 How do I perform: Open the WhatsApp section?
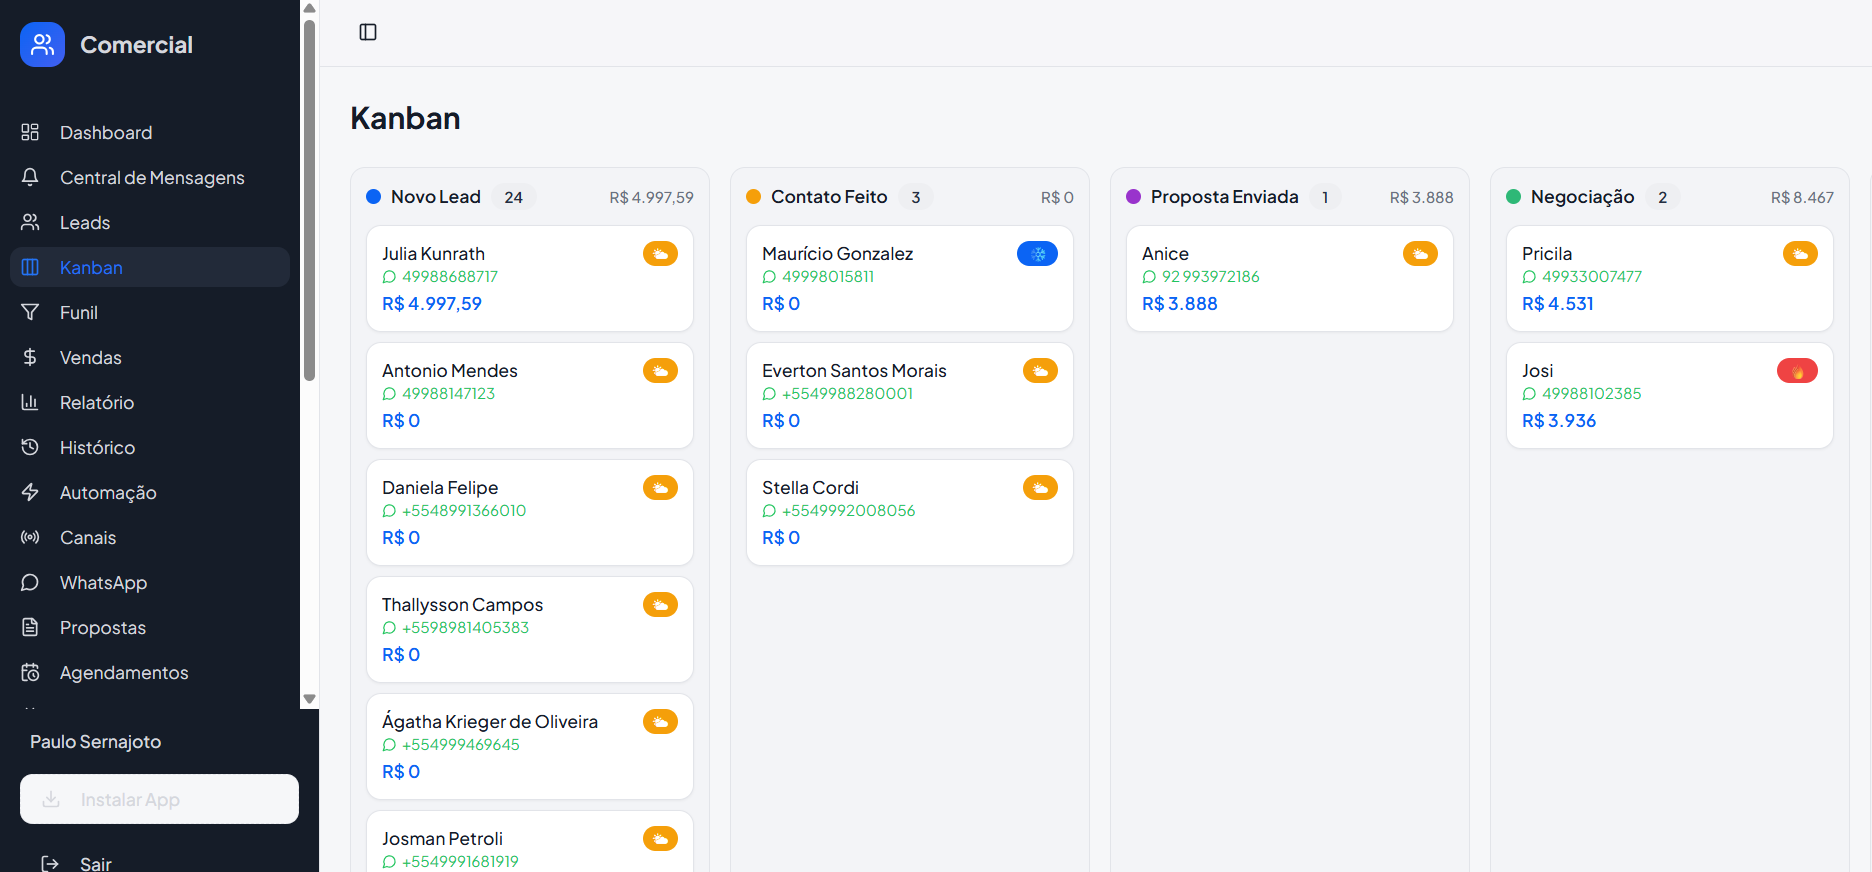(x=150, y=582)
